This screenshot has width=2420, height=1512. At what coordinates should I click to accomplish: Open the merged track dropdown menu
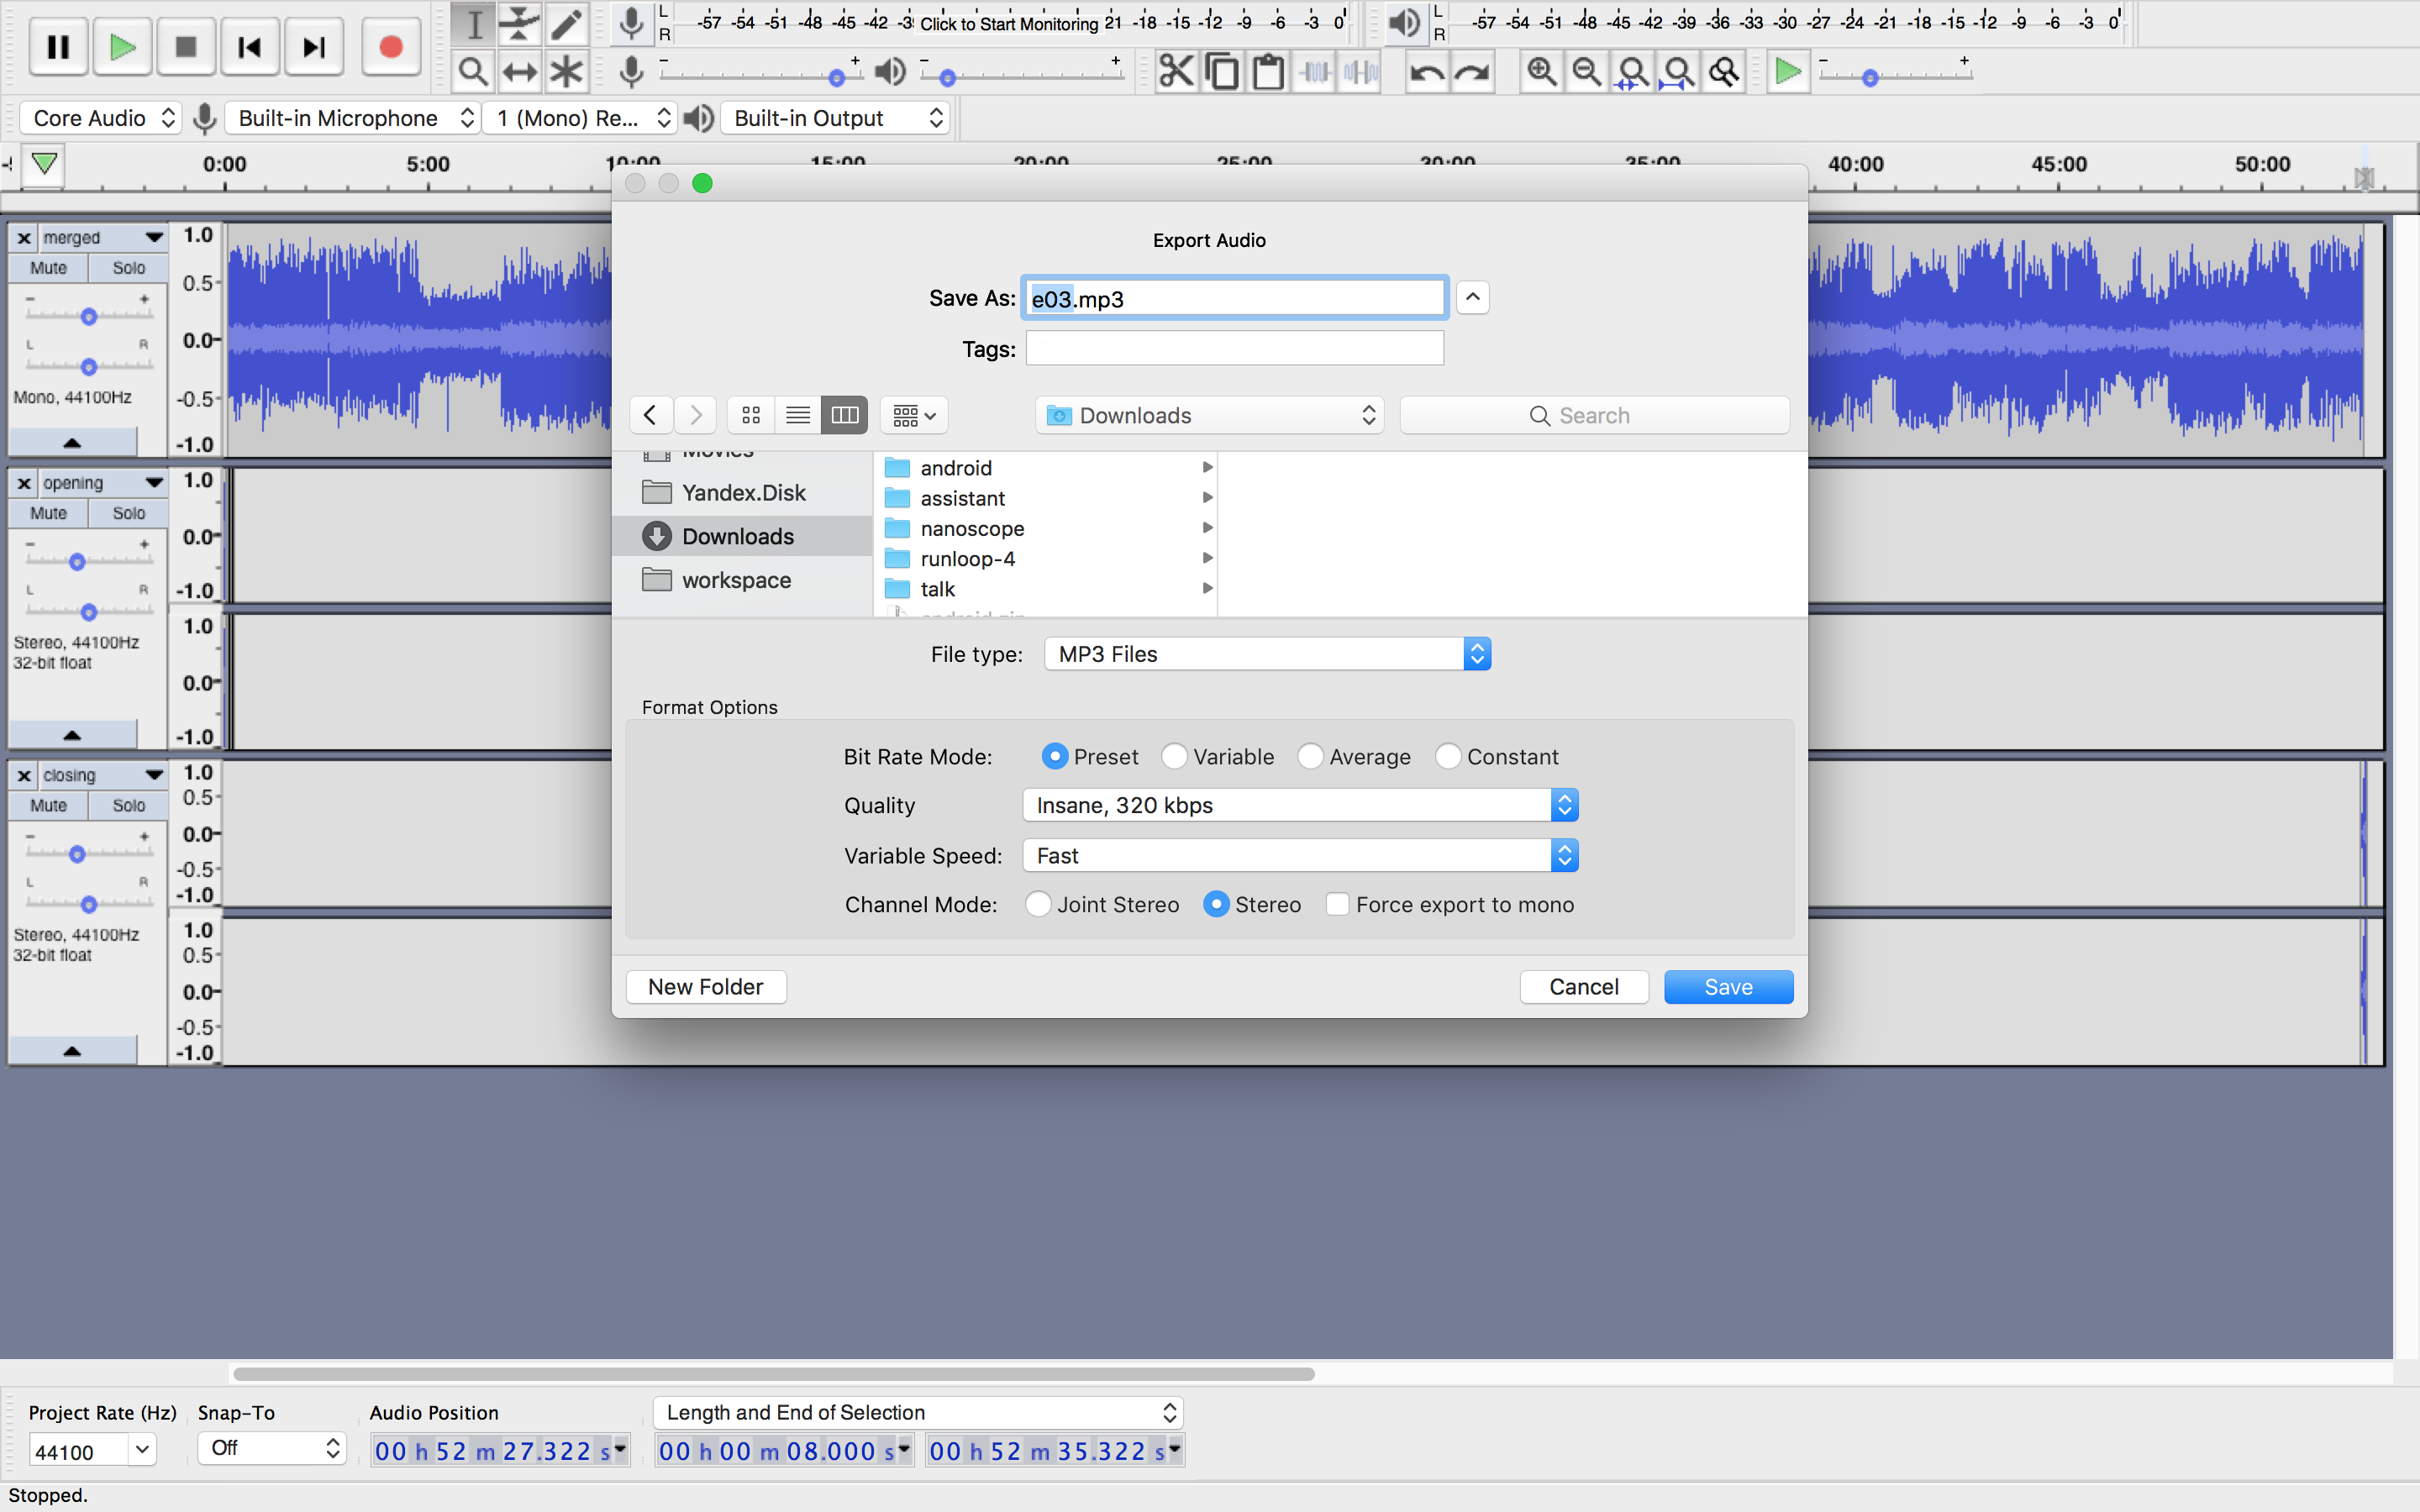tap(153, 238)
